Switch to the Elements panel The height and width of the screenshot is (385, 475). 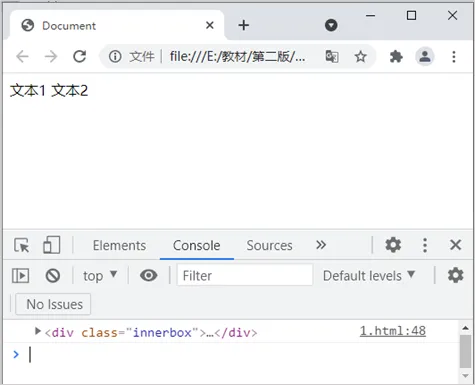coord(119,245)
